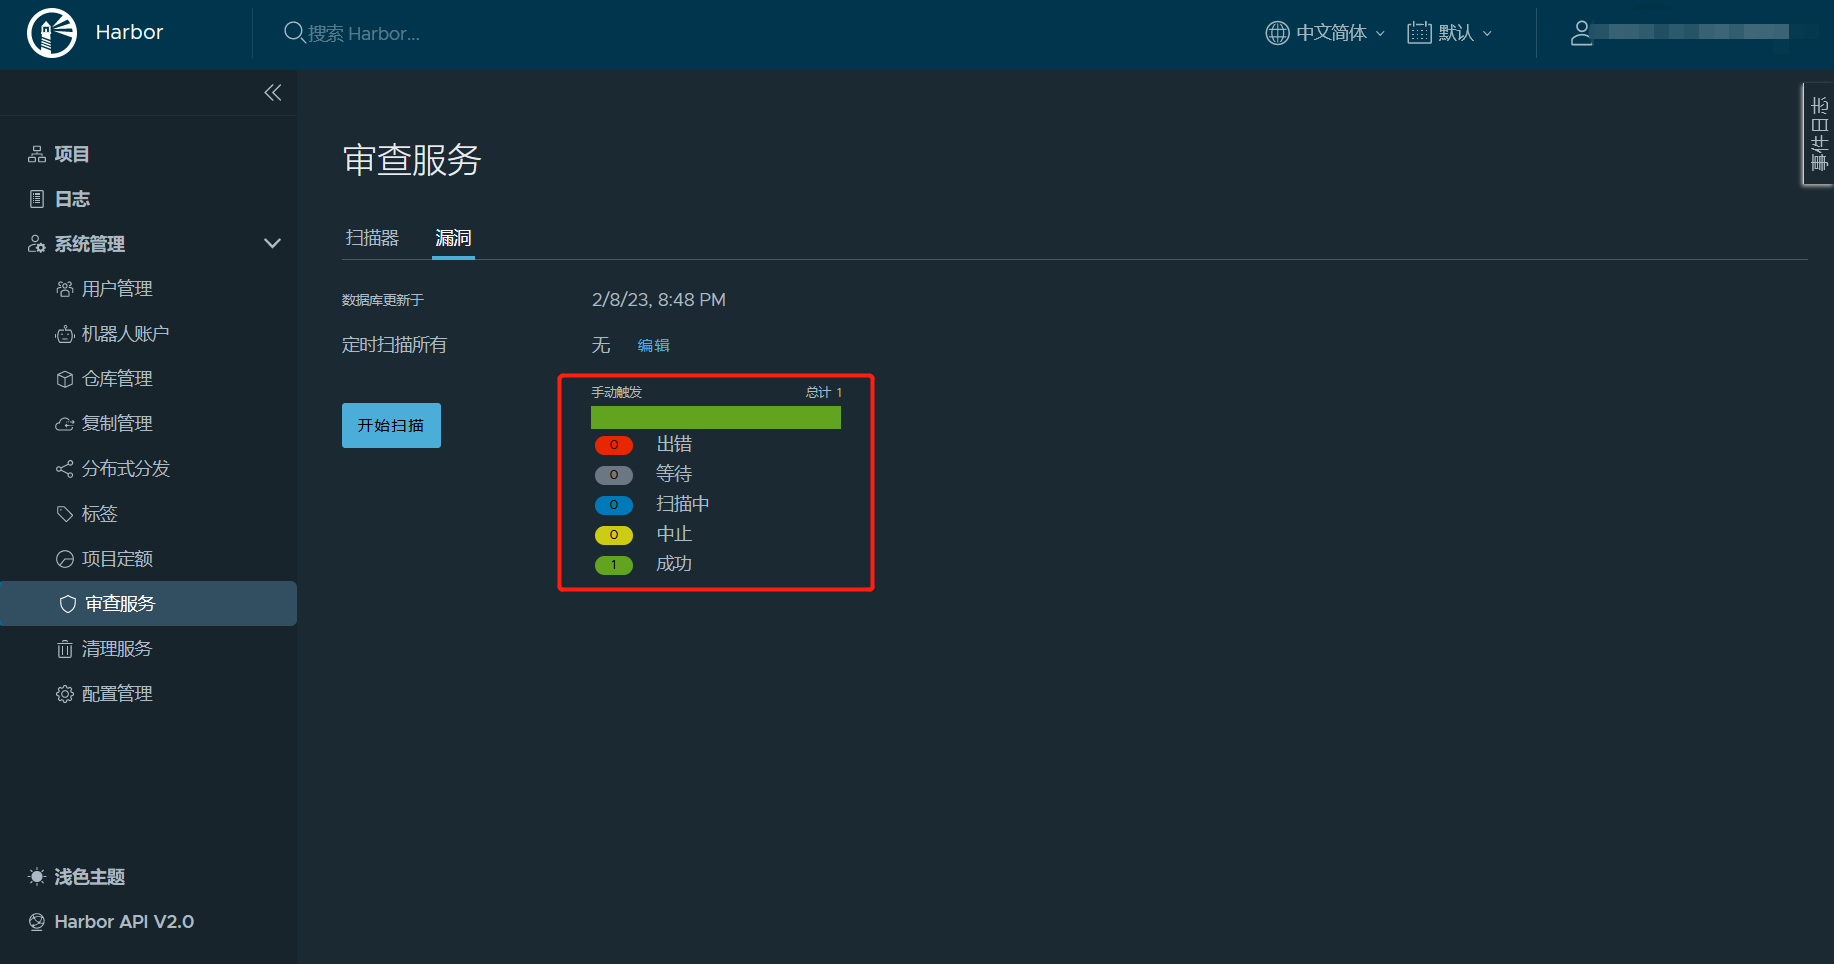The height and width of the screenshot is (964, 1834).
Task: Collapse the 系统管理 section chevron
Action: (x=272, y=244)
